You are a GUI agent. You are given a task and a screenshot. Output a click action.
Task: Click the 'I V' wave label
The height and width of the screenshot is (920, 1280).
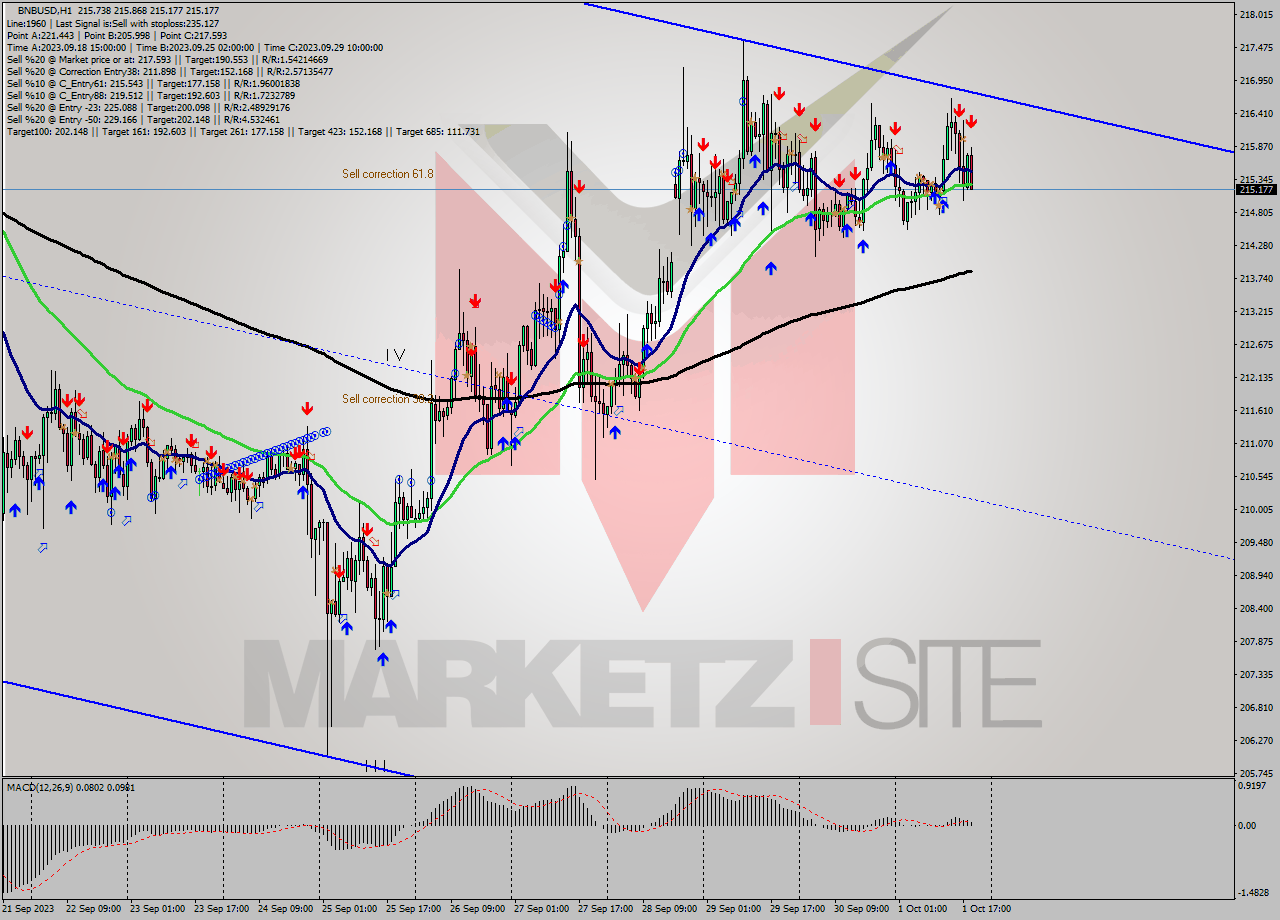396,354
